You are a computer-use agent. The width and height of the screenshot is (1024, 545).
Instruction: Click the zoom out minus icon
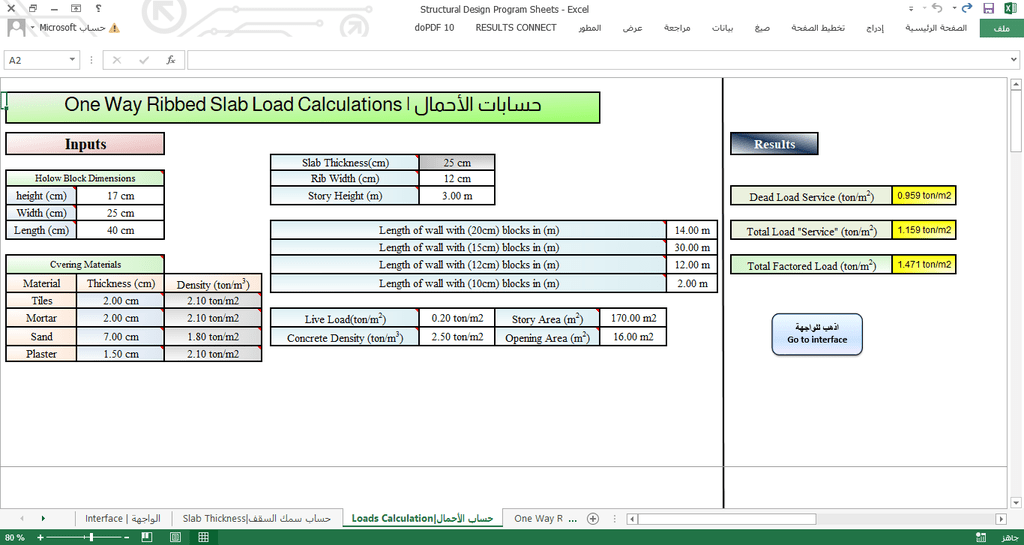click(127, 537)
